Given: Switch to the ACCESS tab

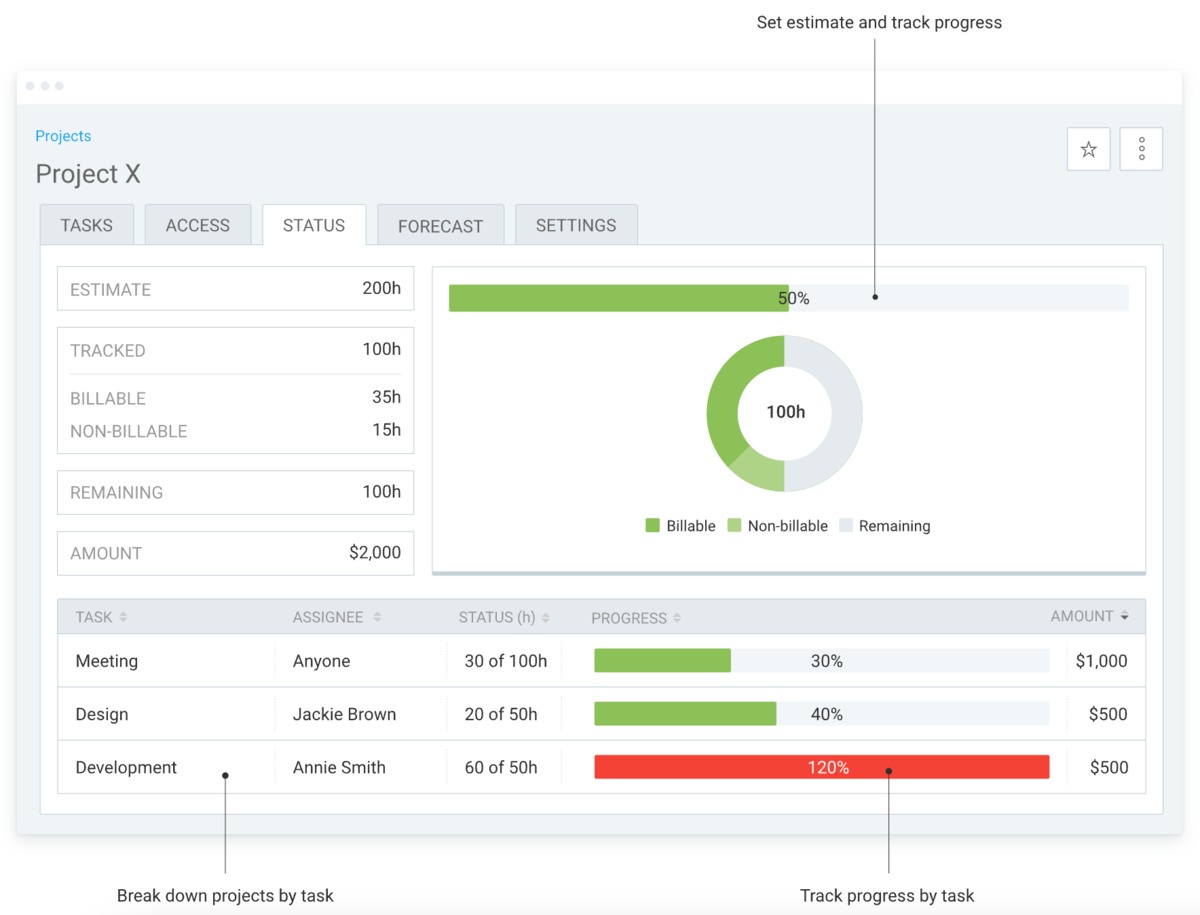Looking at the screenshot, I should pos(197,225).
